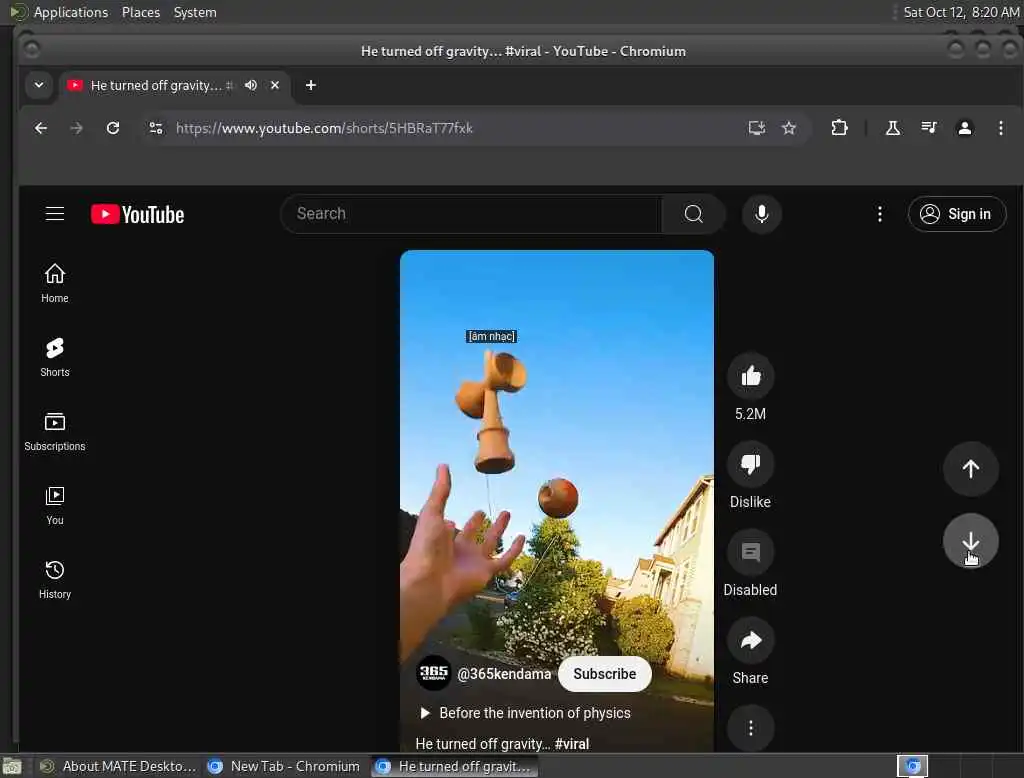
Task: Switch to New Tab - Chromium taskbar window
Action: (283, 766)
